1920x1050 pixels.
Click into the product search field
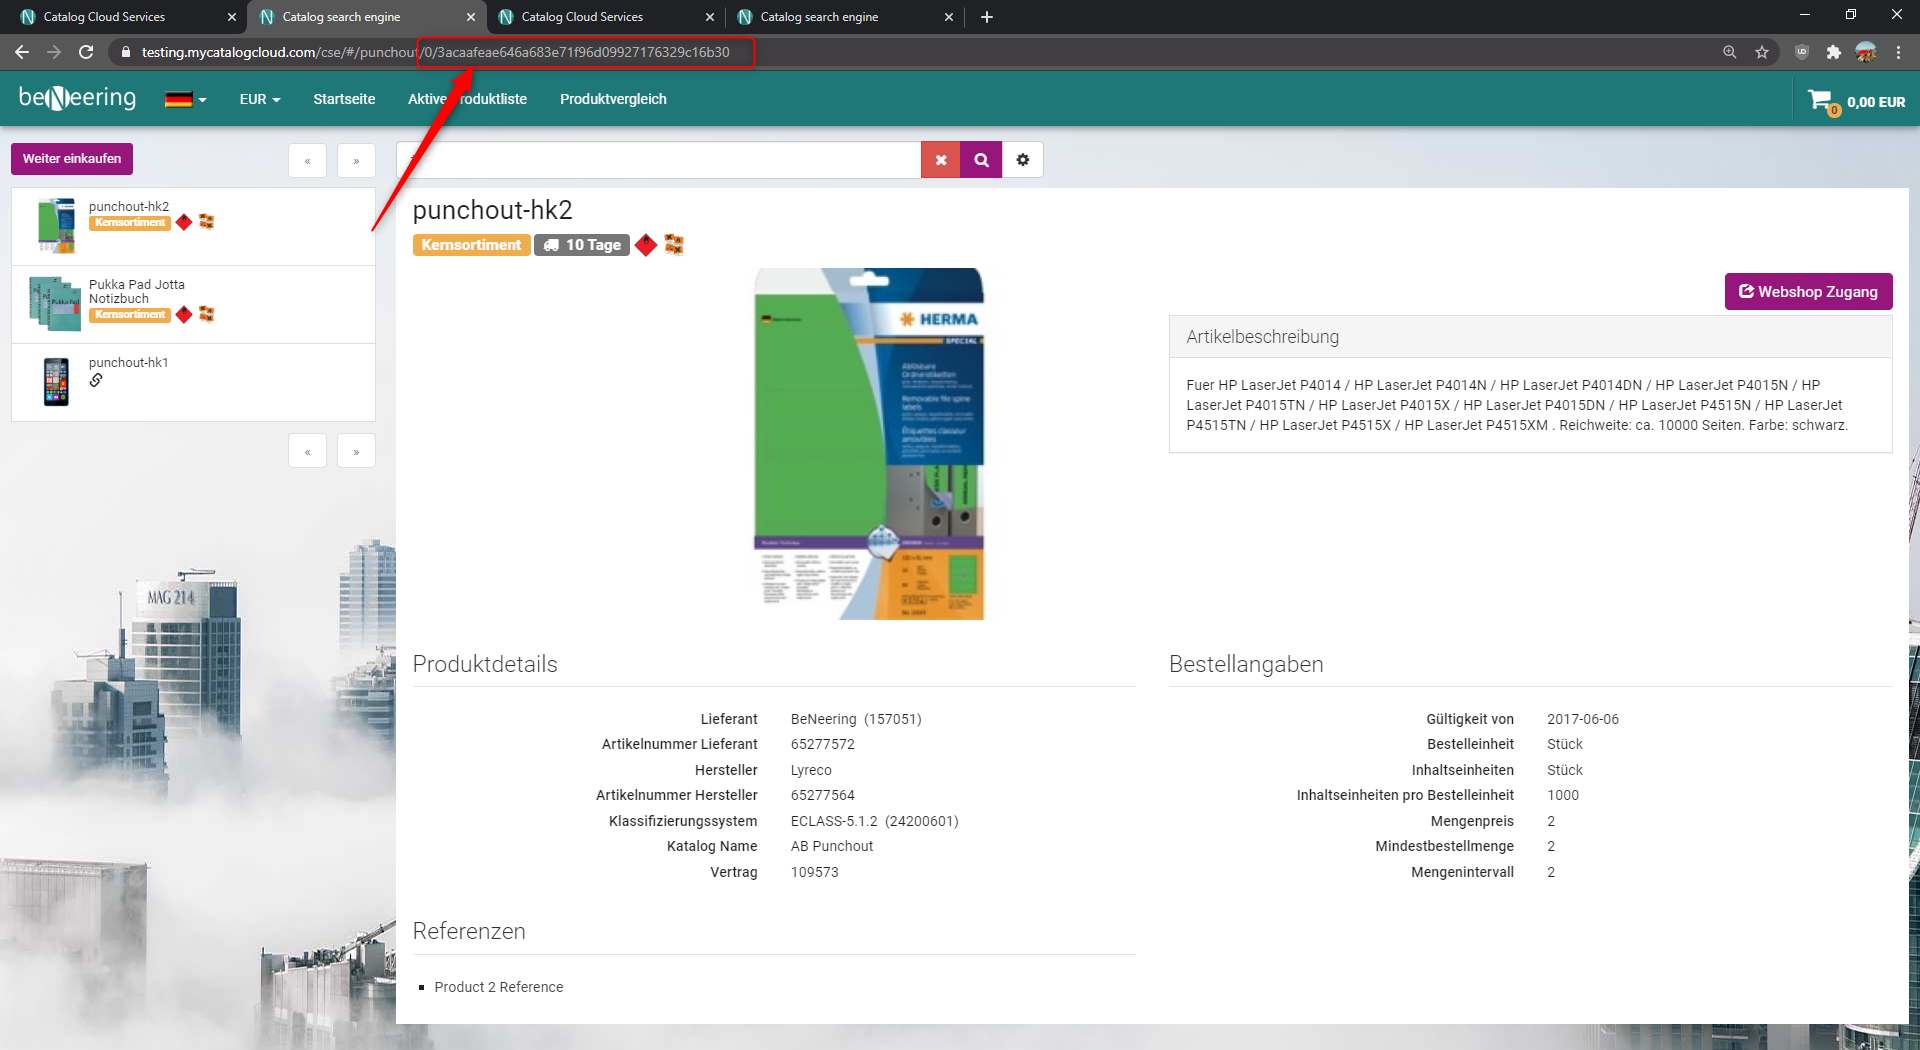coord(660,160)
